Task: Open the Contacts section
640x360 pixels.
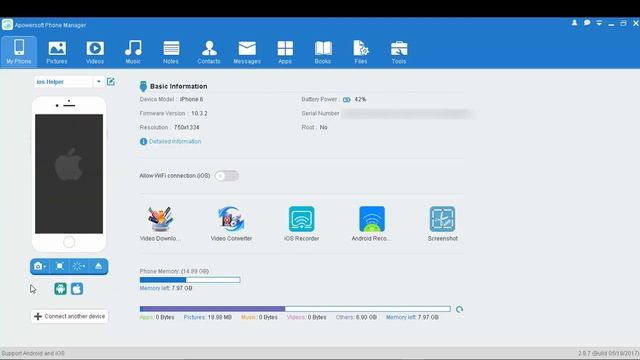Action: [x=209, y=52]
